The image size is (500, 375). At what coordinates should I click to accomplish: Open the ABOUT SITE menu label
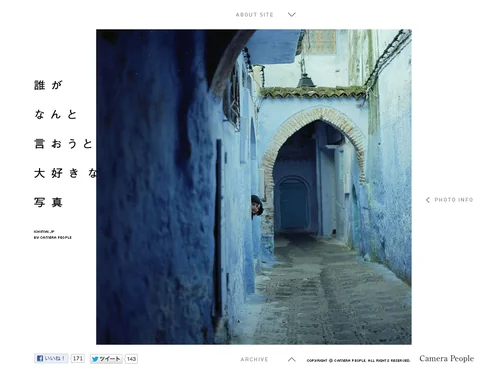coord(254,15)
